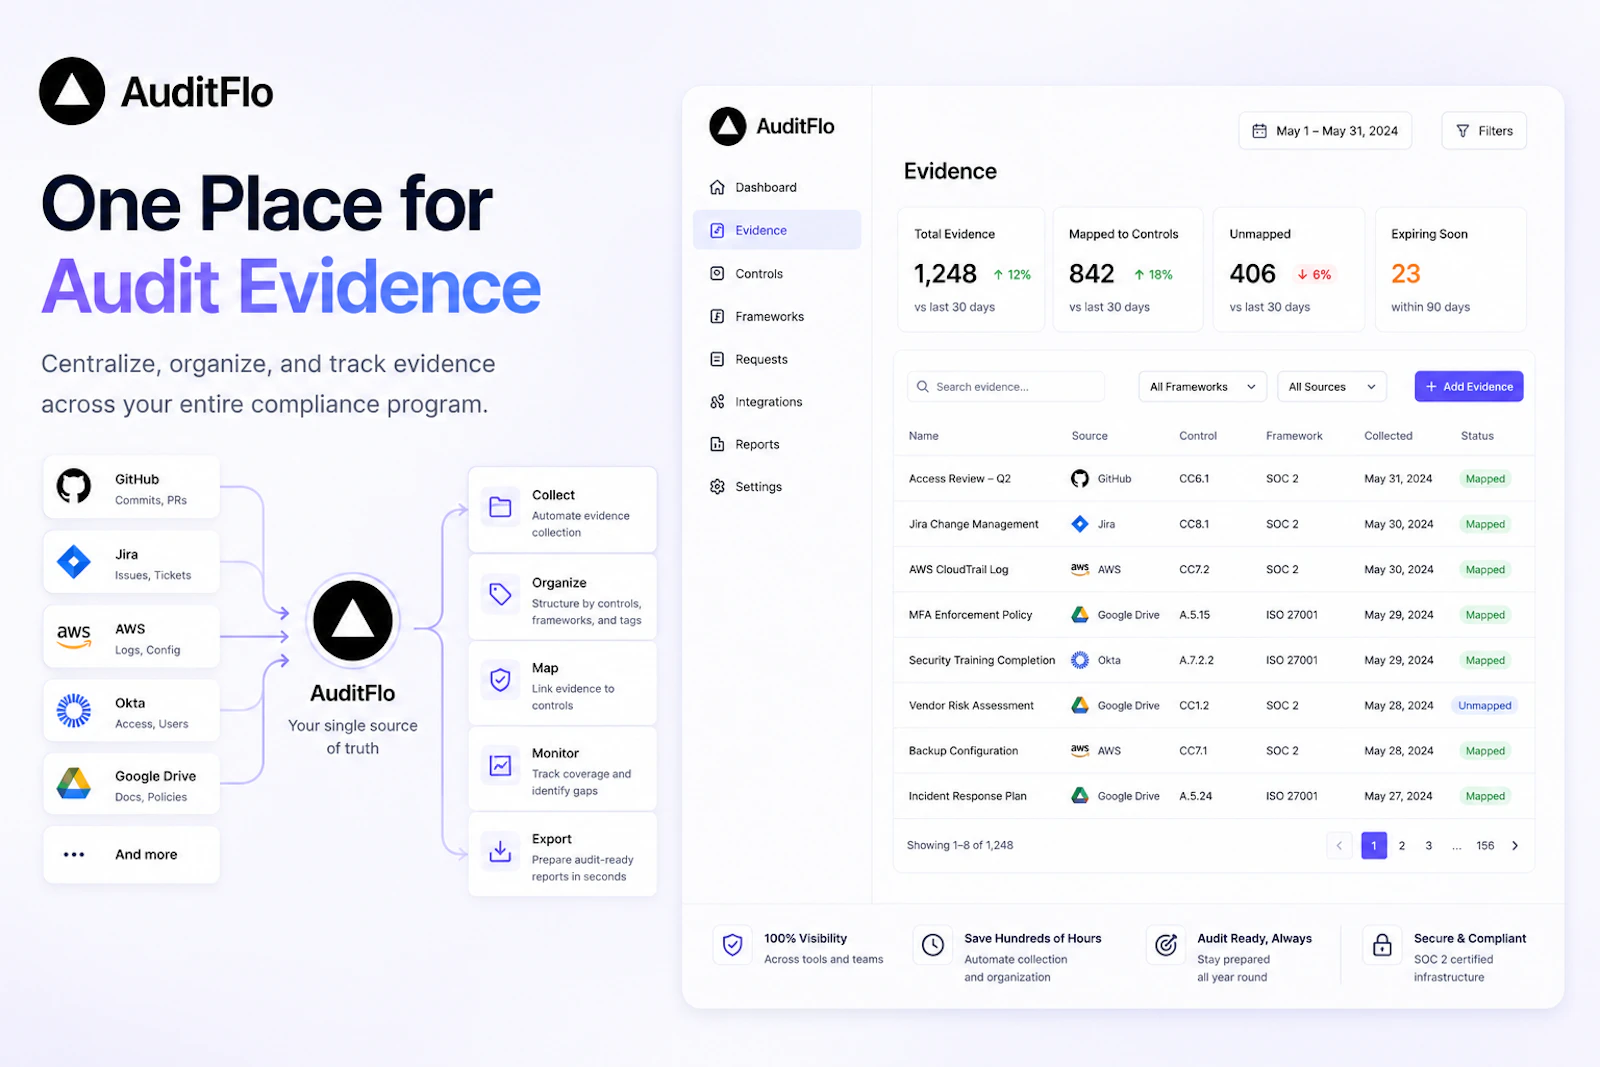Image resolution: width=1600 pixels, height=1067 pixels.
Task: Click the Jira icon in Jira Change Management row
Action: tap(1080, 524)
